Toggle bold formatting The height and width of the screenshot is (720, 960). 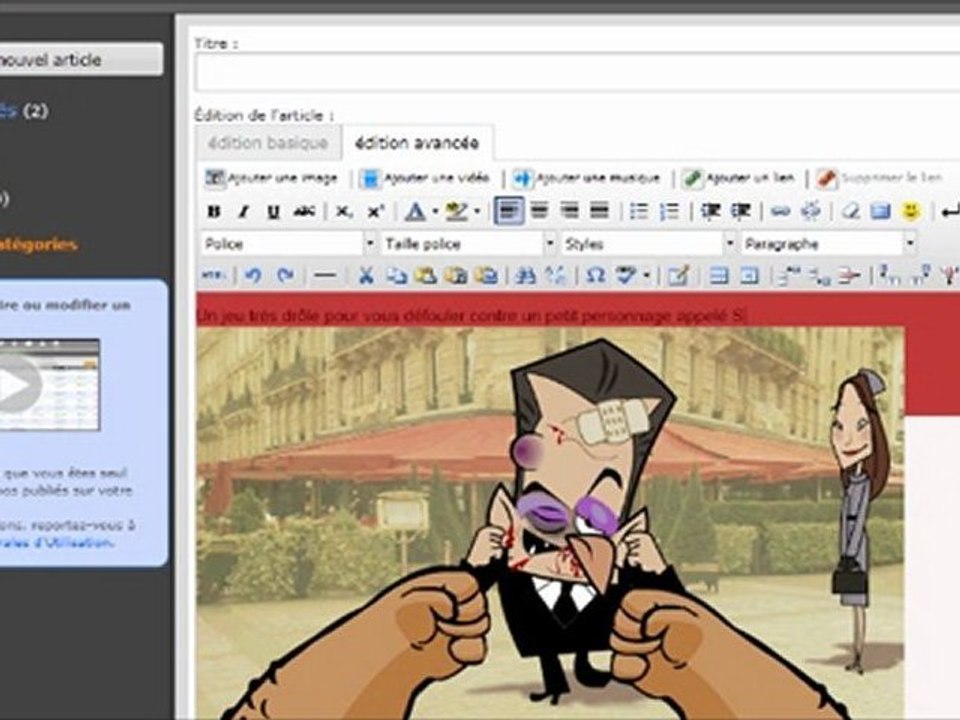[x=214, y=212]
